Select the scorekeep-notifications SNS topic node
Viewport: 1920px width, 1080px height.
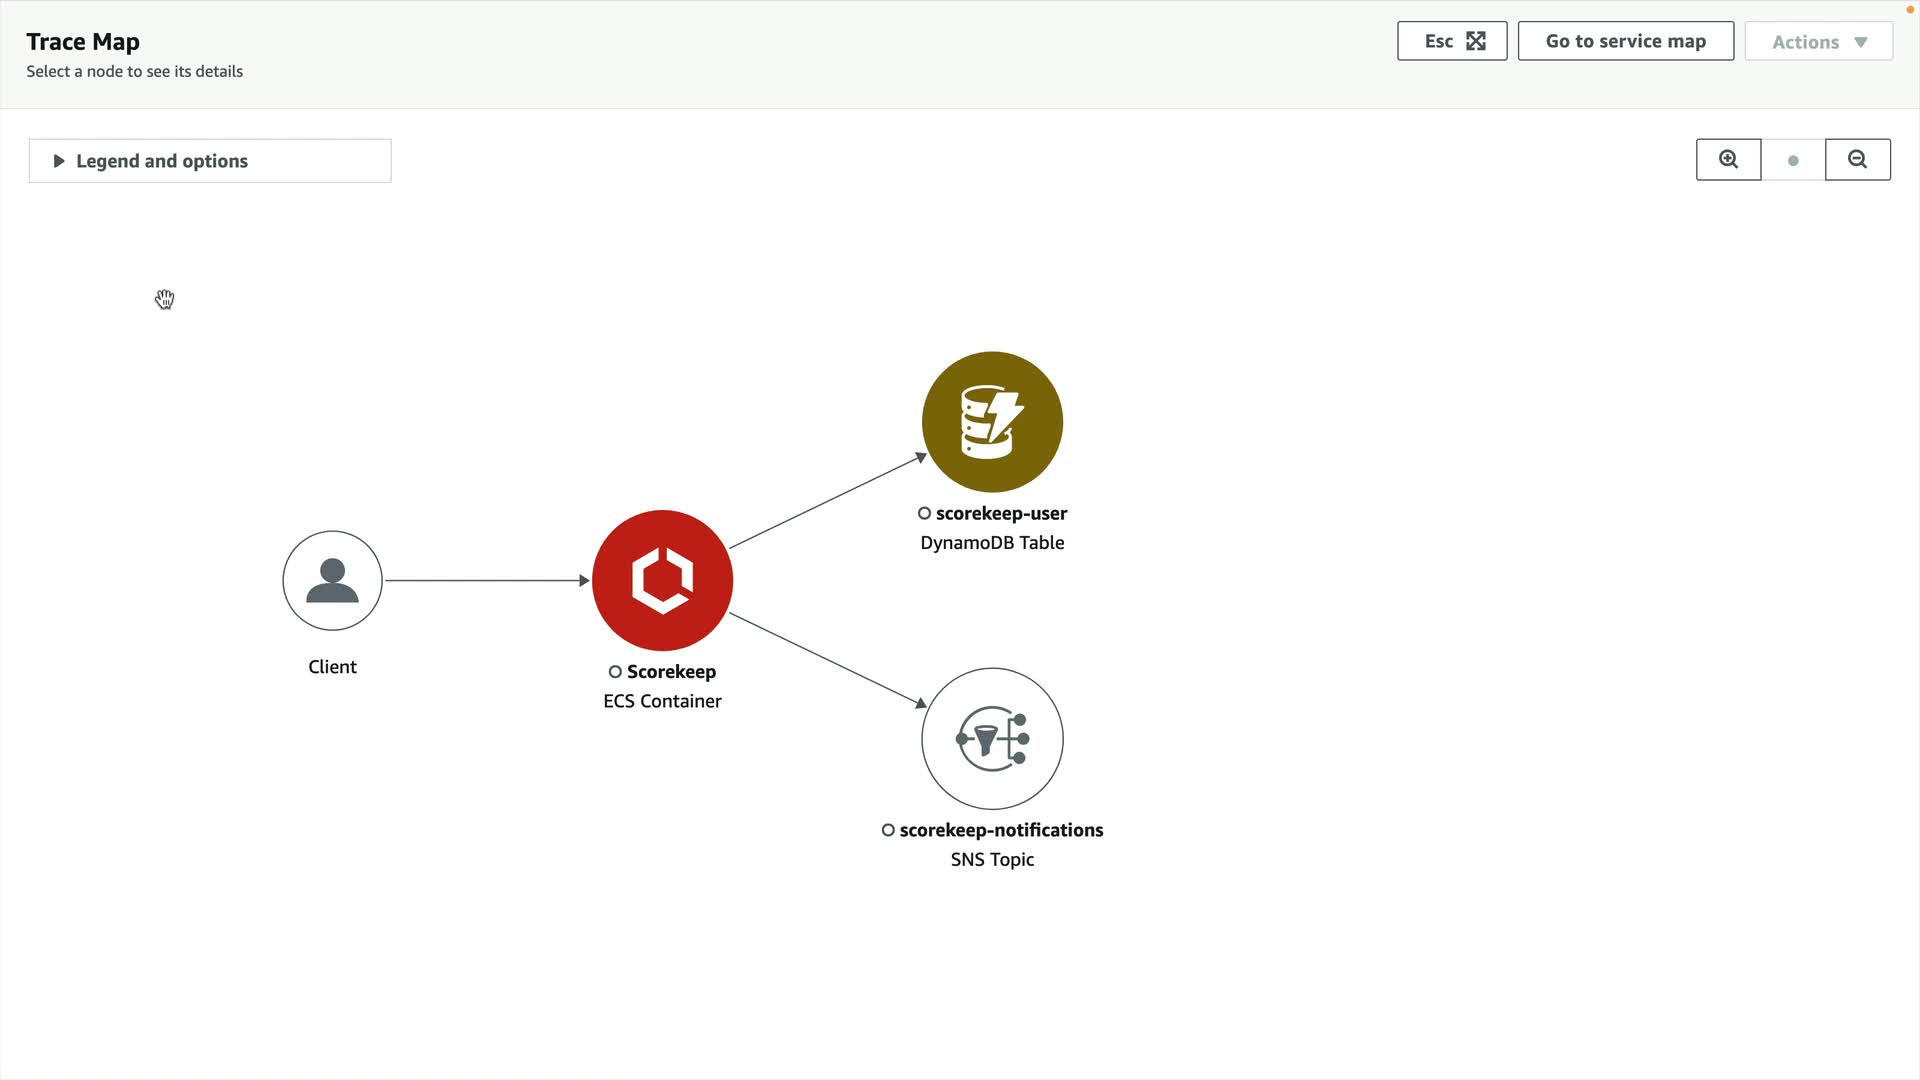coord(992,739)
